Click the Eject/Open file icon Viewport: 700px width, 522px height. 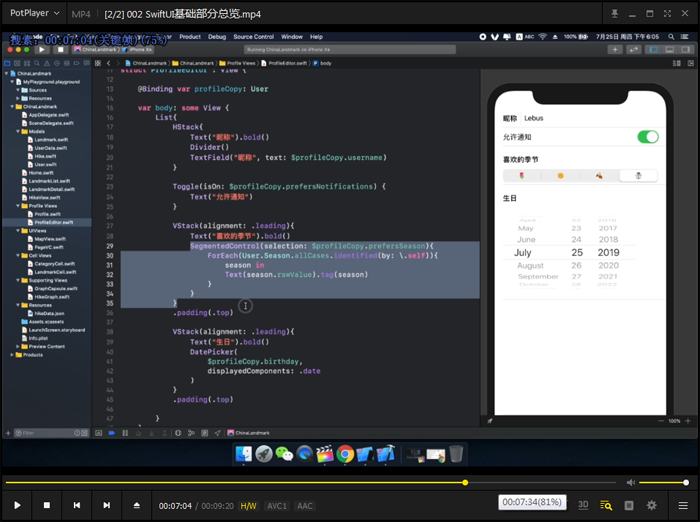[x=137, y=506]
